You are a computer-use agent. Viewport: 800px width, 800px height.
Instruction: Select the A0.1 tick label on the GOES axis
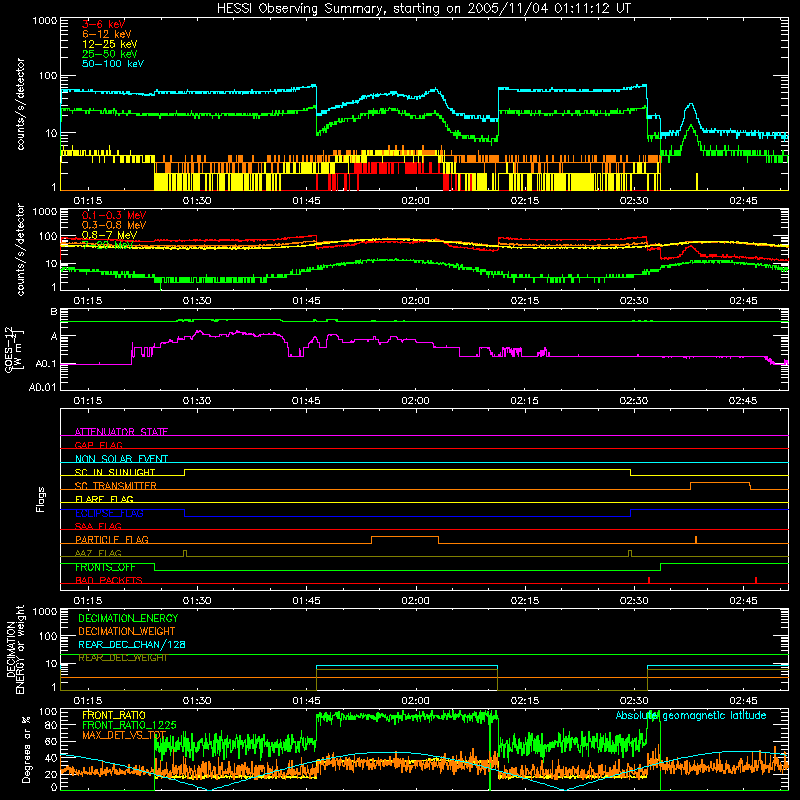(x=46, y=364)
